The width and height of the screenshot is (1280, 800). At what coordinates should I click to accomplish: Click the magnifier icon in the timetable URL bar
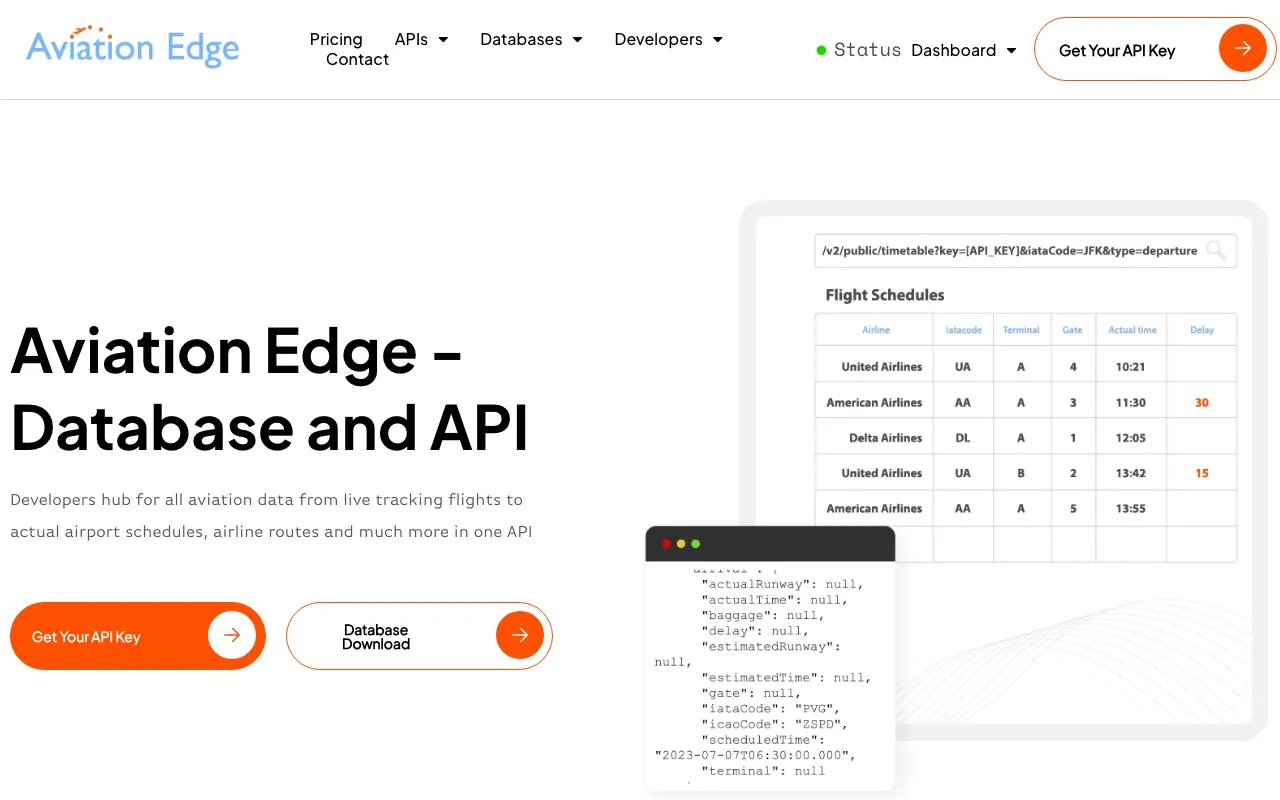pyautogui.click(x=1216, y=251)
